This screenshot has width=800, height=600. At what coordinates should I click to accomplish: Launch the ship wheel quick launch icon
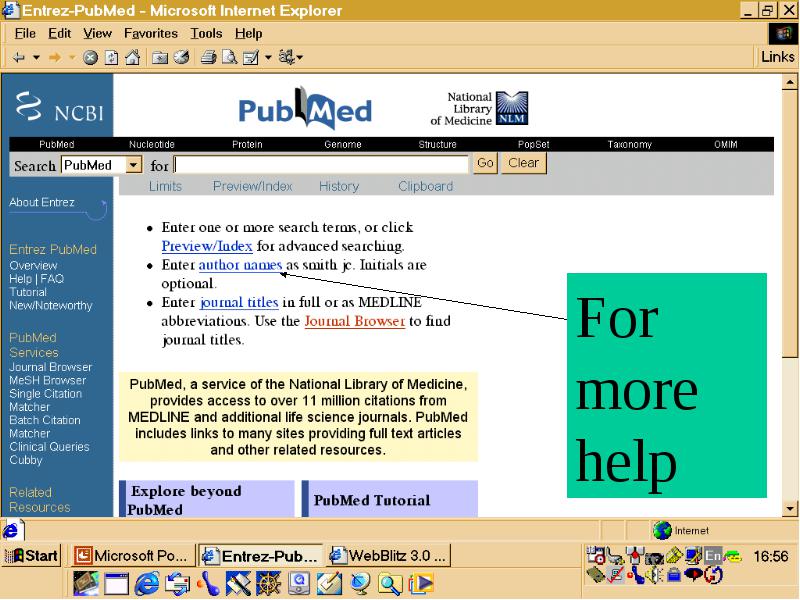tap(269, 584)
